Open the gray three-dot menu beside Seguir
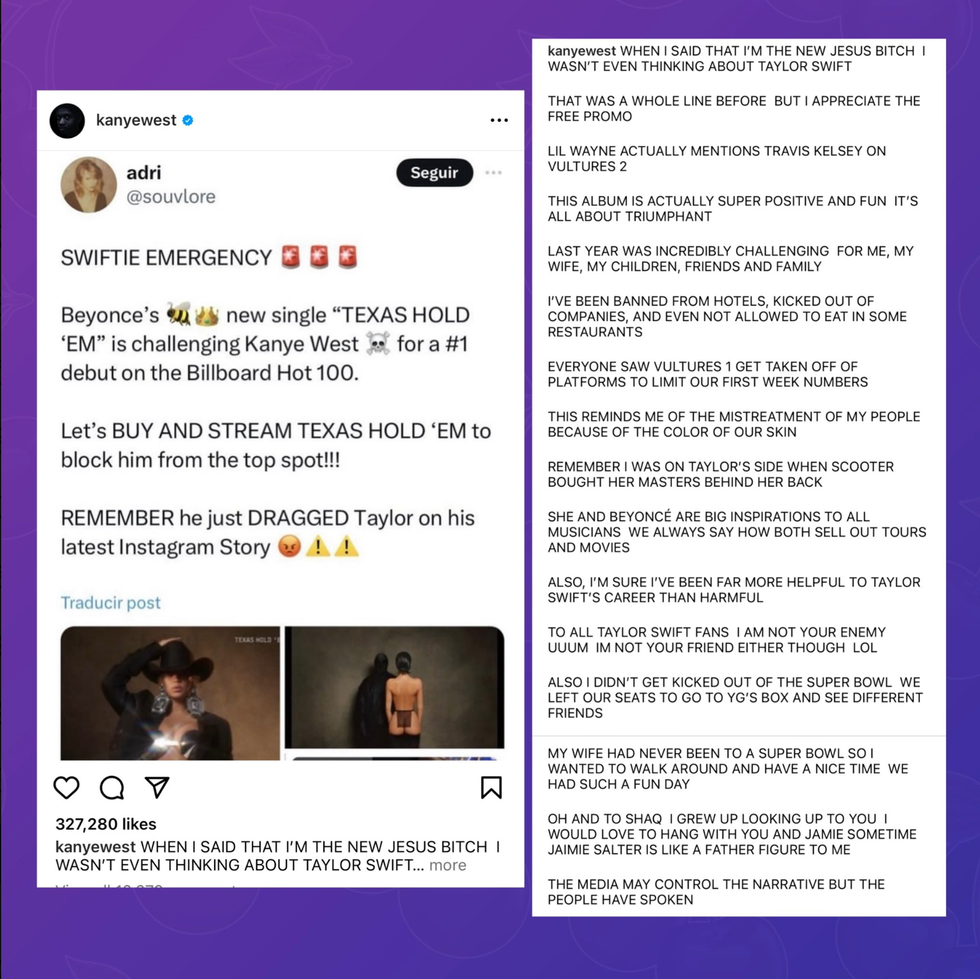Screen dimensions: 980x979 click(x=493, y=173)
